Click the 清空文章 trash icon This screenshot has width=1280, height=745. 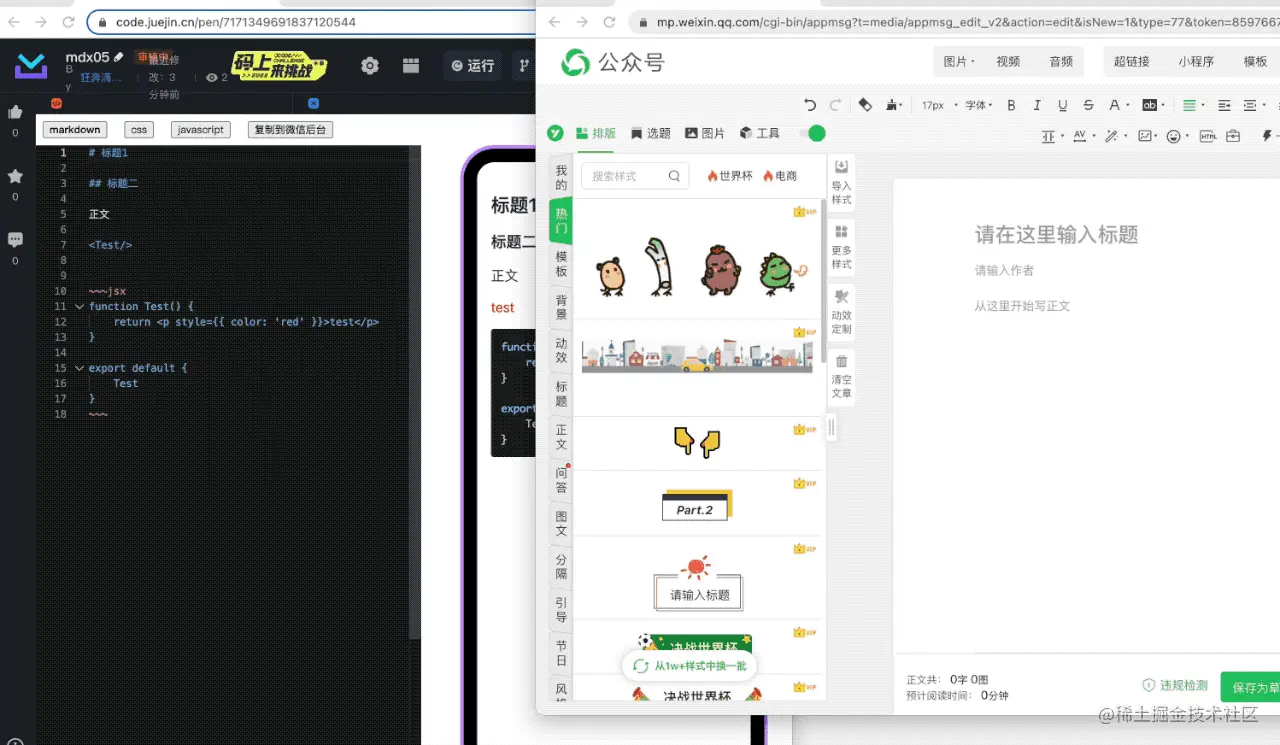[841, 378]
